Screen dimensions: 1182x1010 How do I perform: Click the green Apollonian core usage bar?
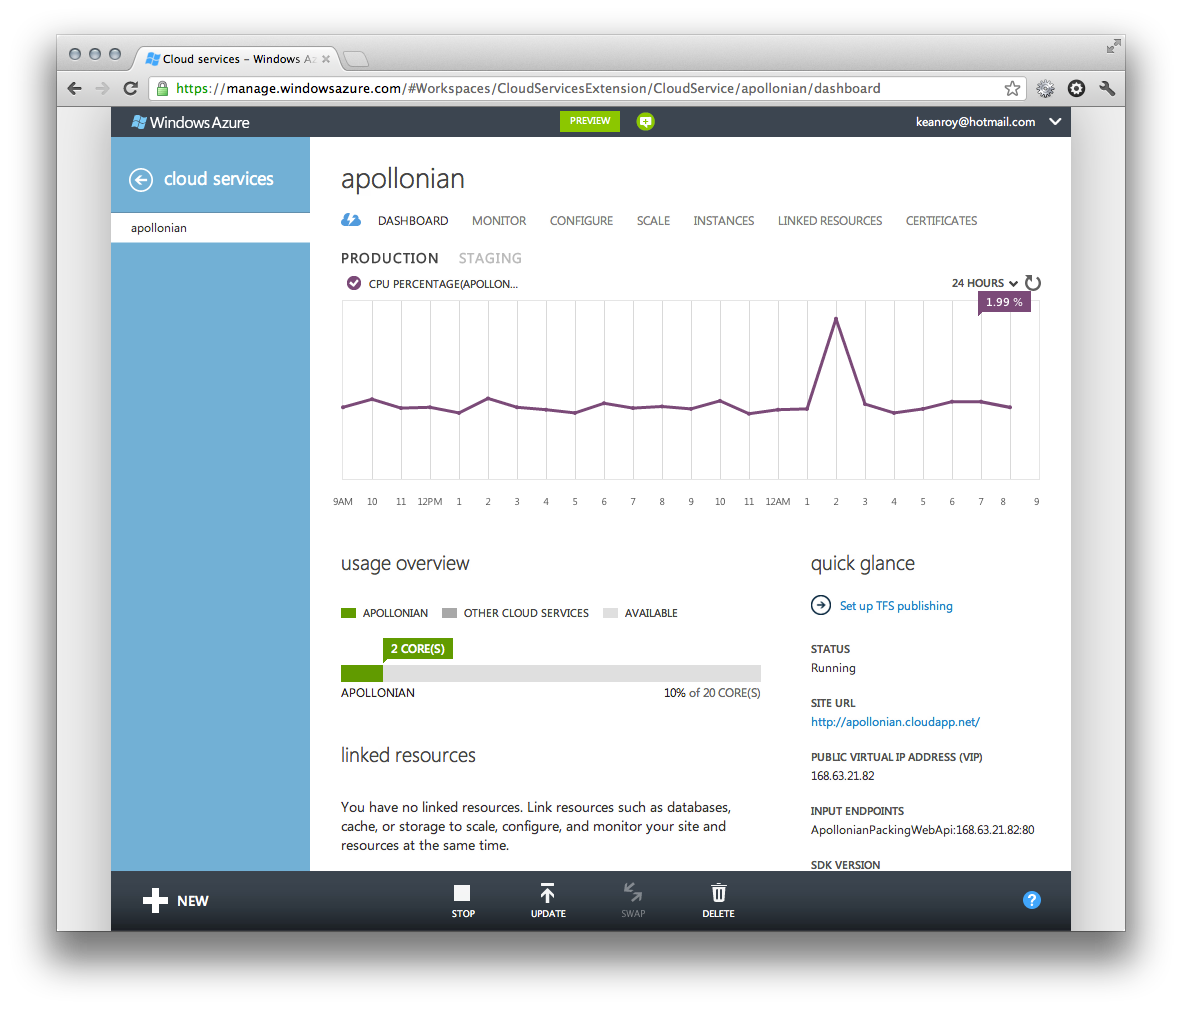(362, 674)
